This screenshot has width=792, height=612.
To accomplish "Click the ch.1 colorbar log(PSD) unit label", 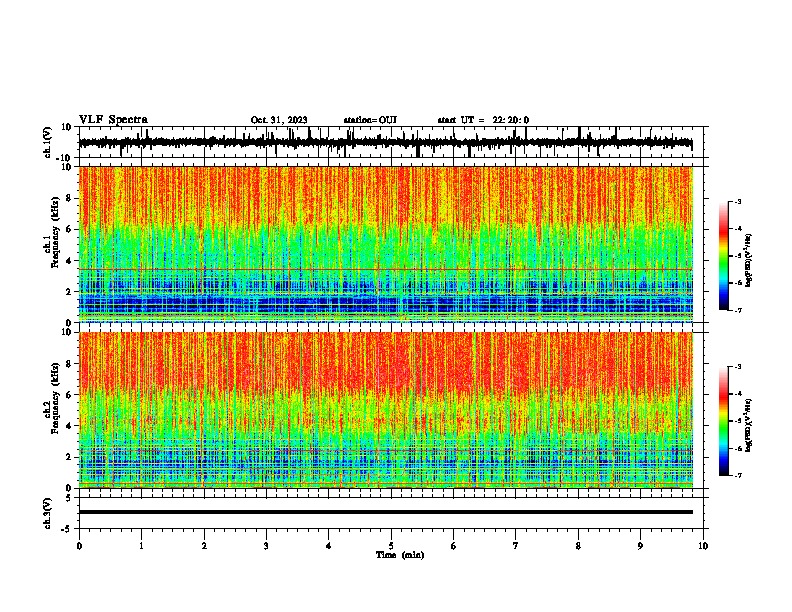I will click(749, 261).
